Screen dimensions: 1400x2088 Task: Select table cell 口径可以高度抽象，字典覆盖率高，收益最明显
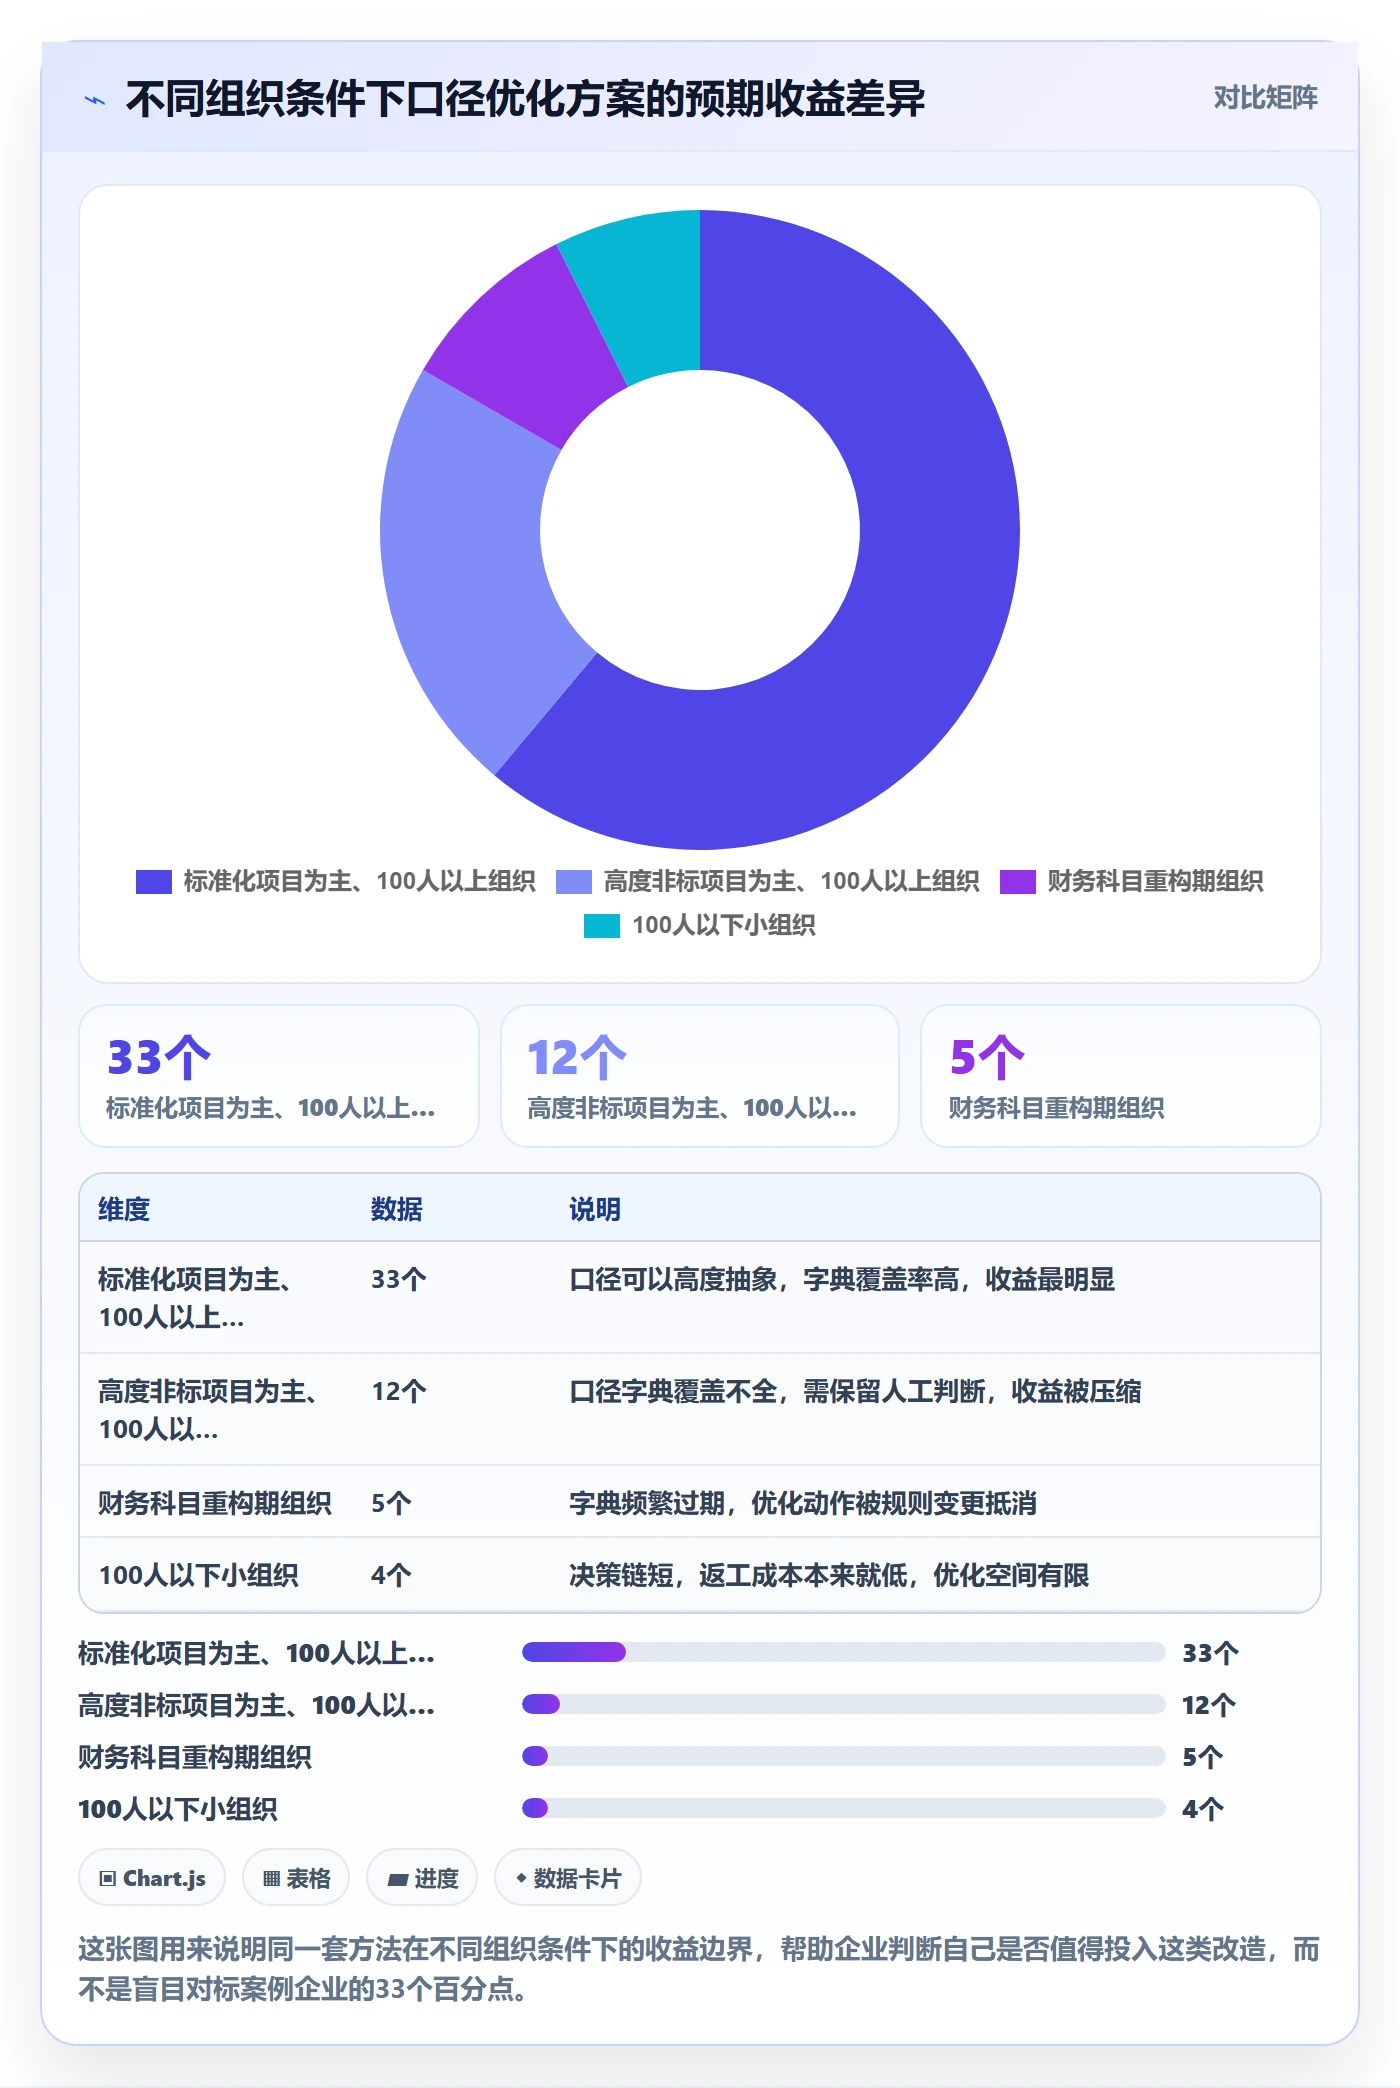click(x=842, y=1279)
